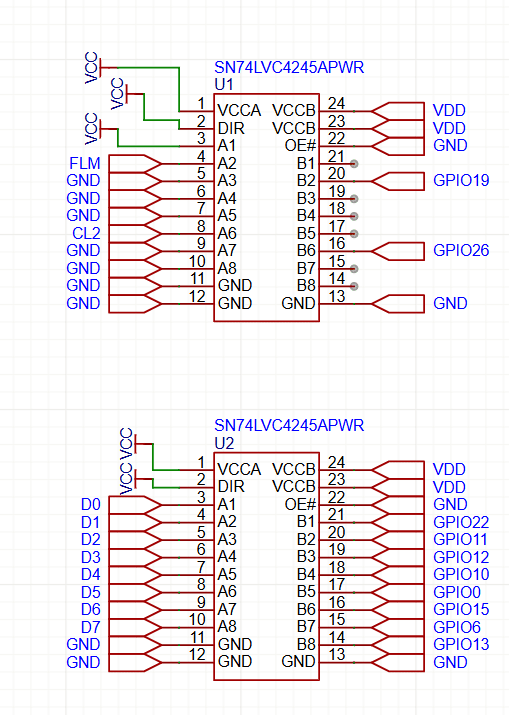Screen dimensions: 509x715
Task: Click the no-connect marker on U1 B8
Action: click(354, 286)
